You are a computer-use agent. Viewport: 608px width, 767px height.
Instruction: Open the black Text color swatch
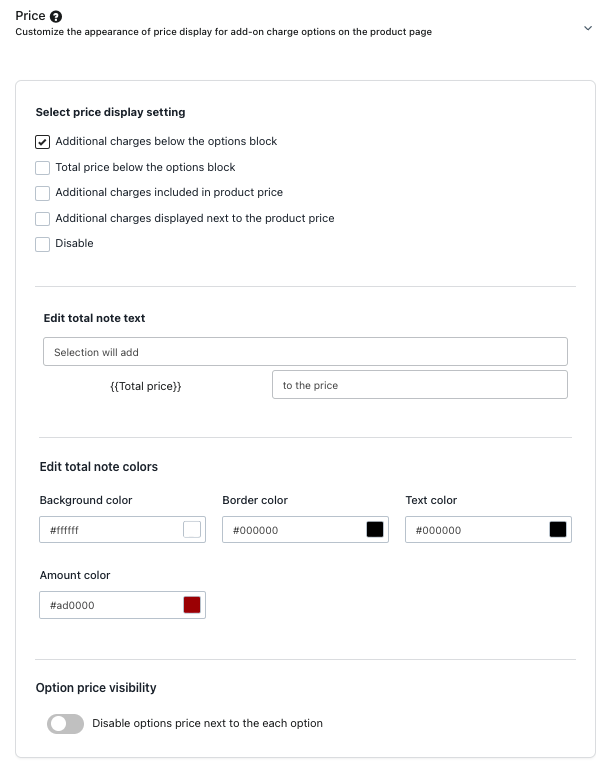point(558,530)
